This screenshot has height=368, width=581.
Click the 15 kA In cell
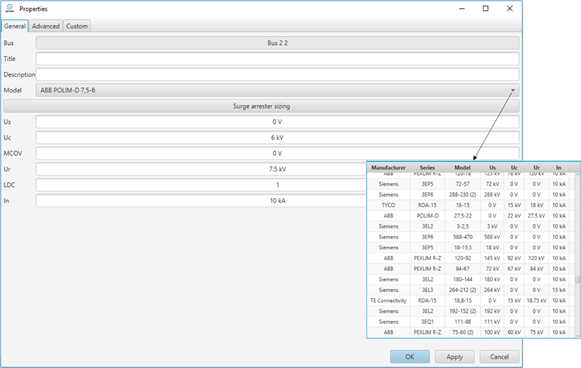click(x=559, y=290)
